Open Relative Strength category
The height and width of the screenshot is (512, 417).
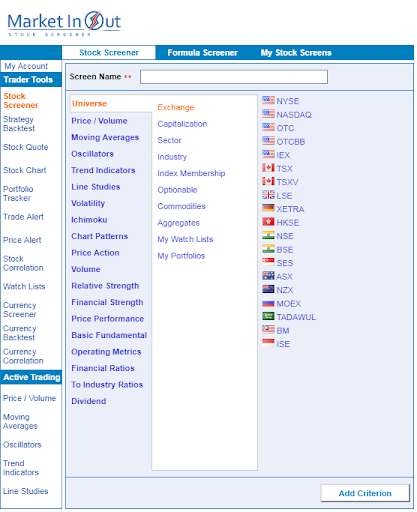[x=105, y=286]
